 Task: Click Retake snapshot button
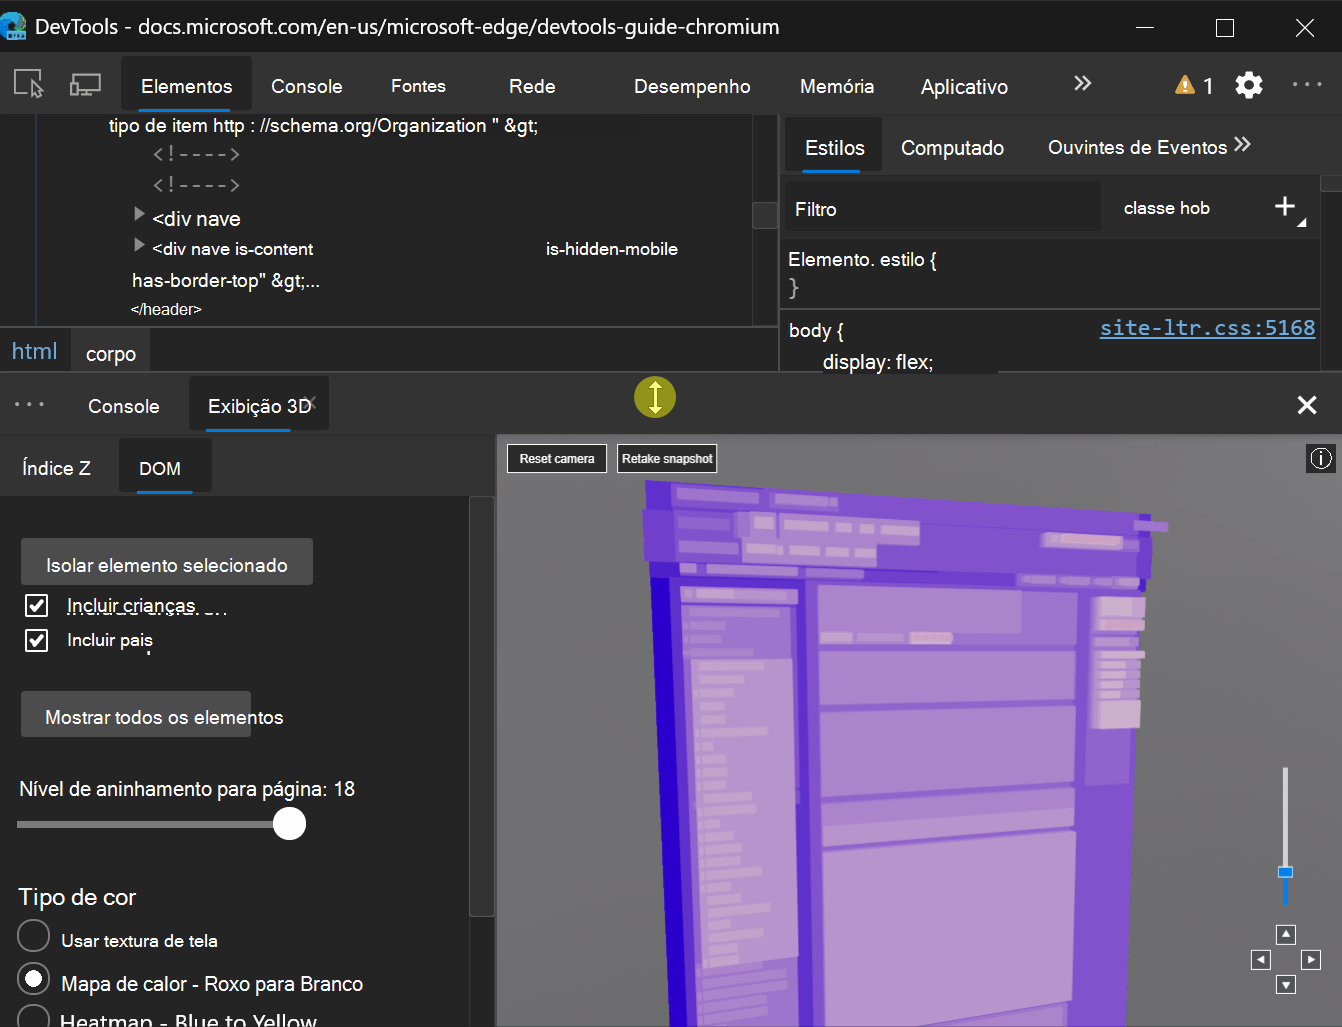coord(667,458)
